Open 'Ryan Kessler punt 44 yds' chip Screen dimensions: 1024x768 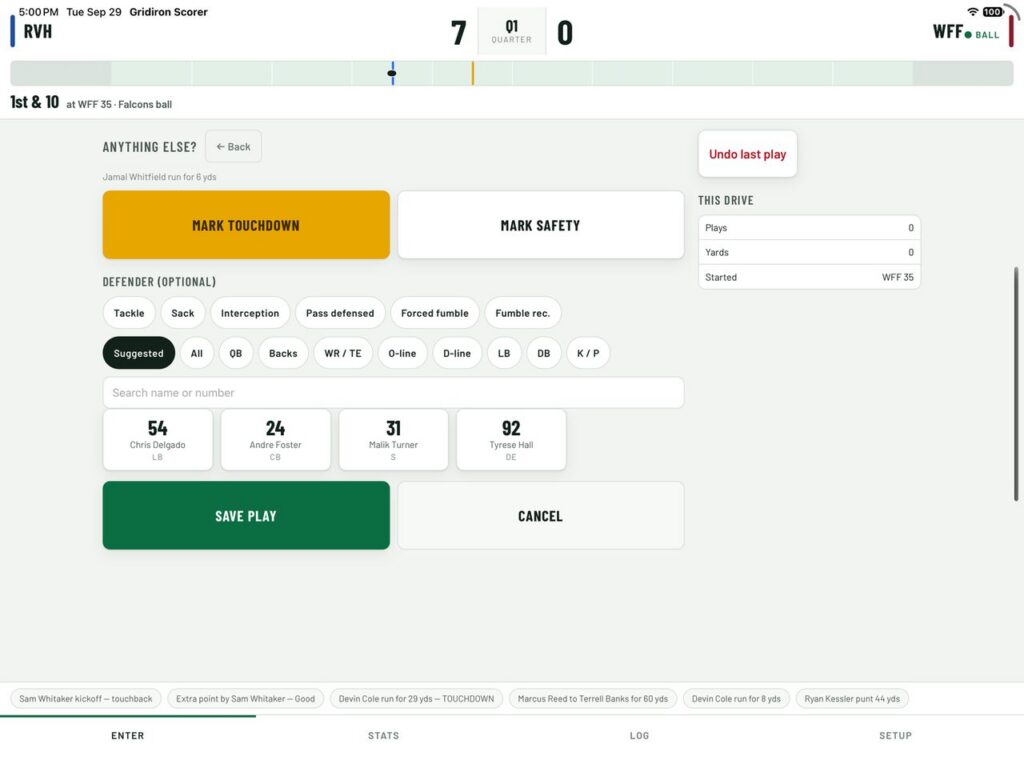tap(852, 699)
